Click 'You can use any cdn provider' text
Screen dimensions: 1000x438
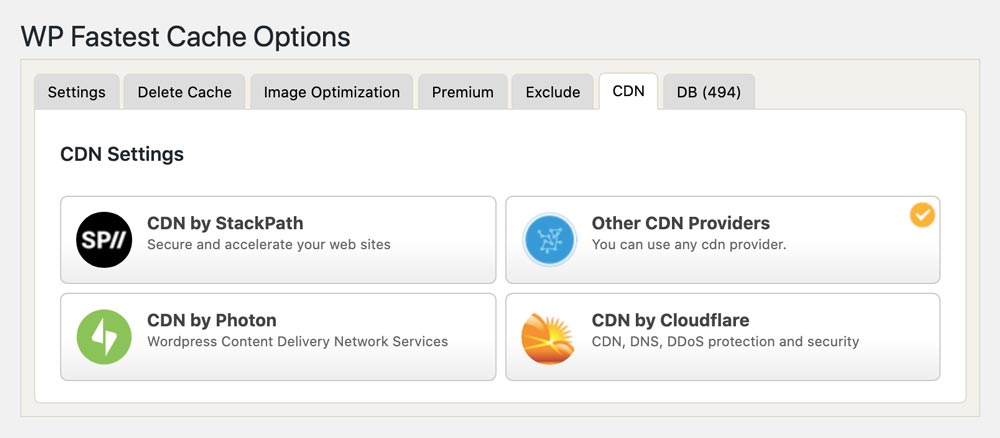click(688, 244)
